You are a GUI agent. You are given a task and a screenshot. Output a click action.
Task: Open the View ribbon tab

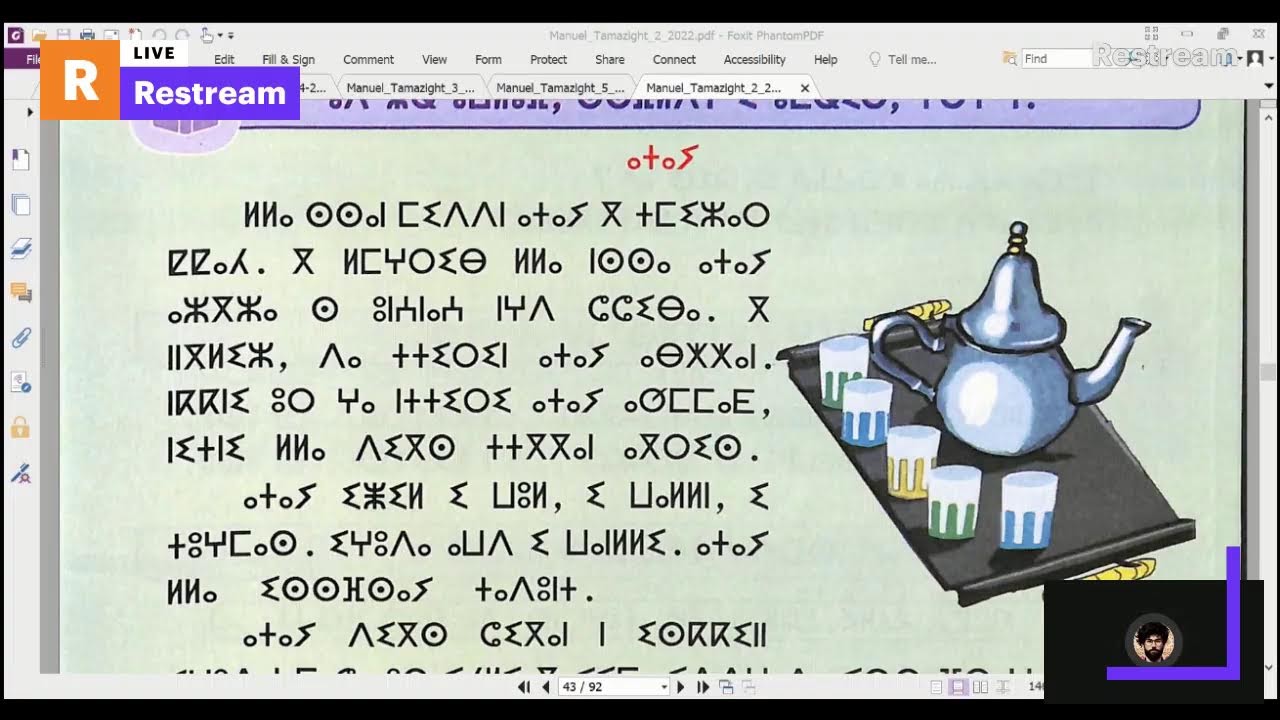pyautogui.click(x=434, y=59)
